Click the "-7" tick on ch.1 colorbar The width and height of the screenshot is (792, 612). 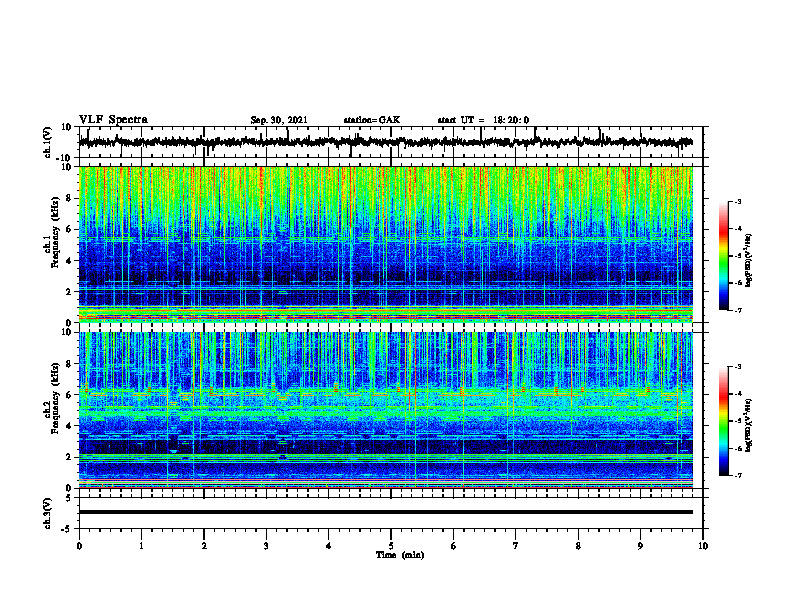click(x=737, y=310)
